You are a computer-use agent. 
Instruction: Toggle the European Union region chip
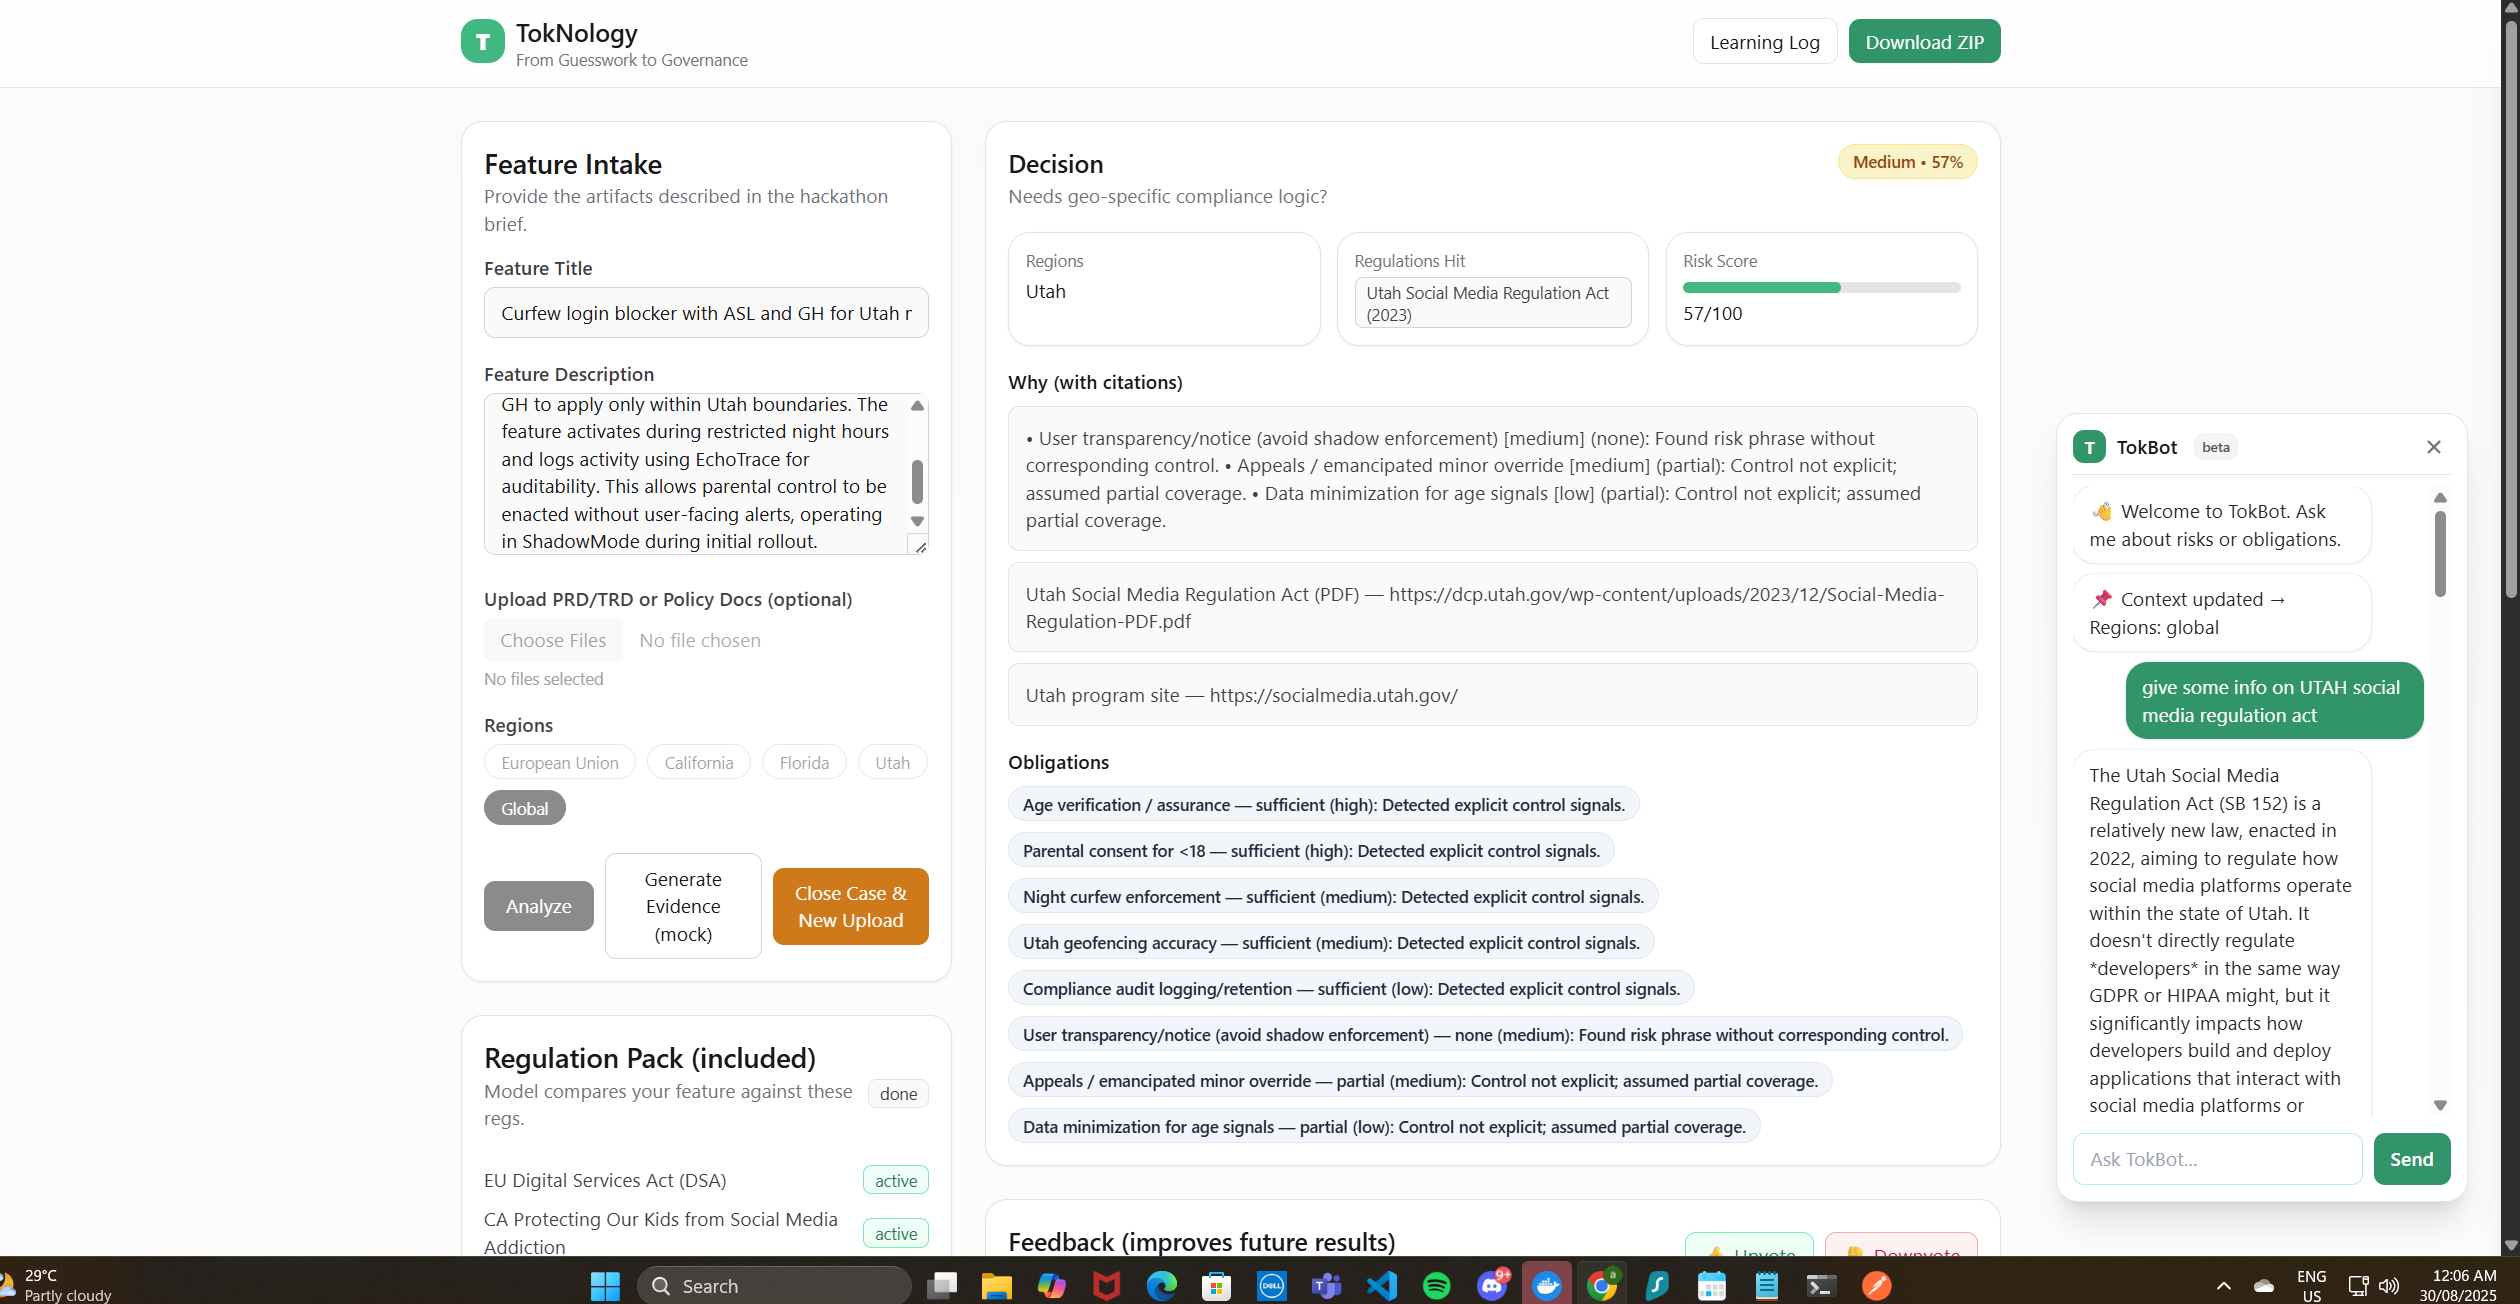click(x=559, y=763)
